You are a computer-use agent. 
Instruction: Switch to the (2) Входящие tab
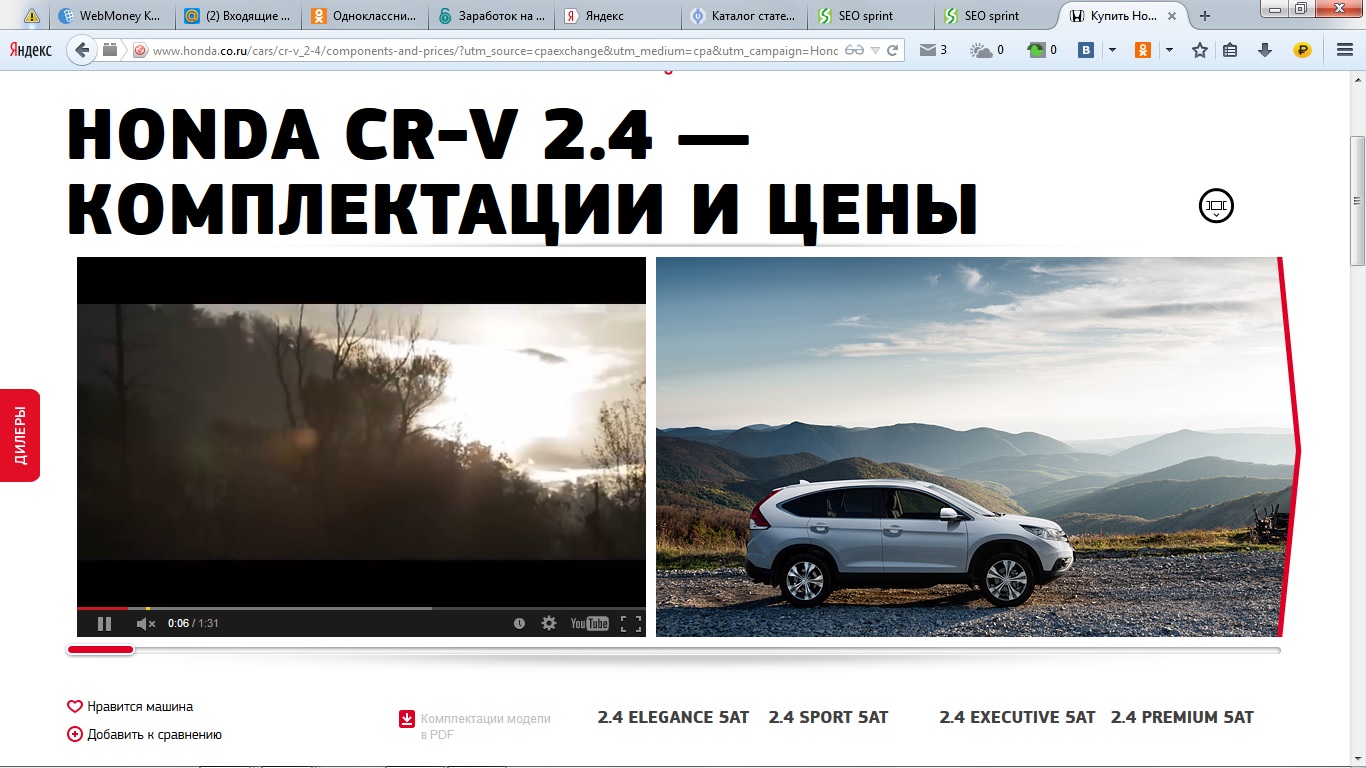click(240, 16)
